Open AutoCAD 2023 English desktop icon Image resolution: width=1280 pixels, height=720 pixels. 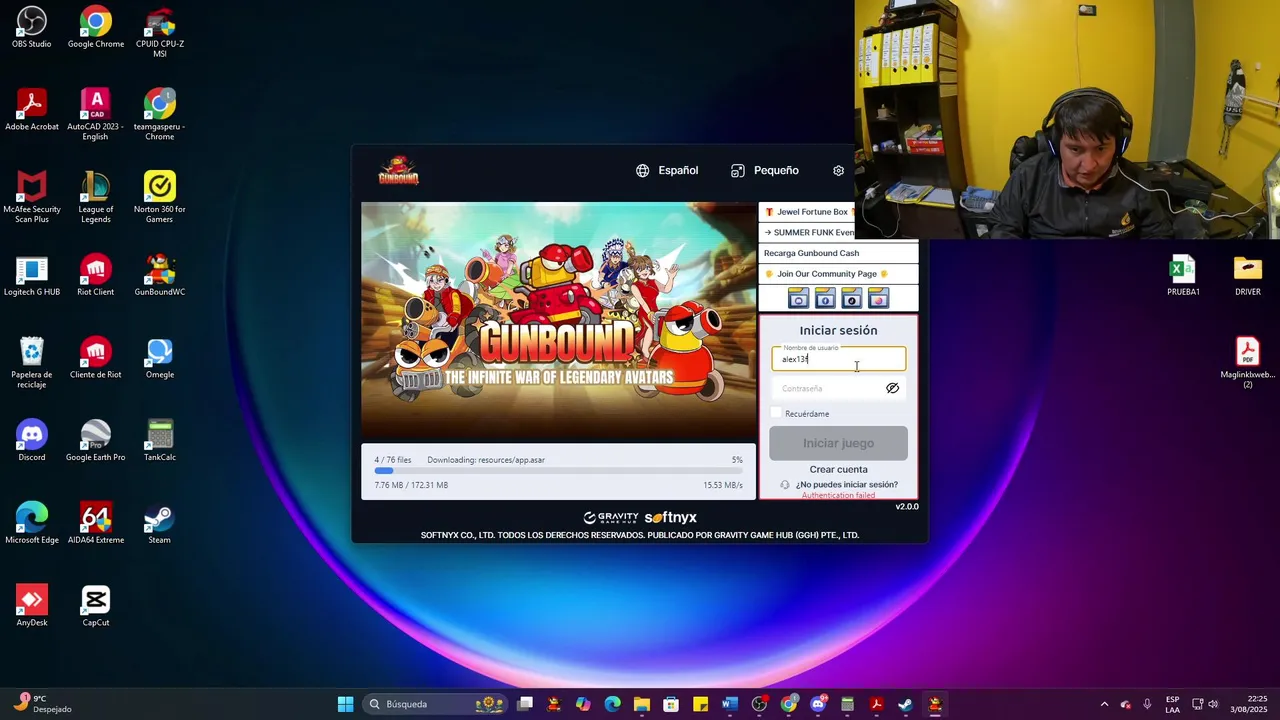(96, 114)
